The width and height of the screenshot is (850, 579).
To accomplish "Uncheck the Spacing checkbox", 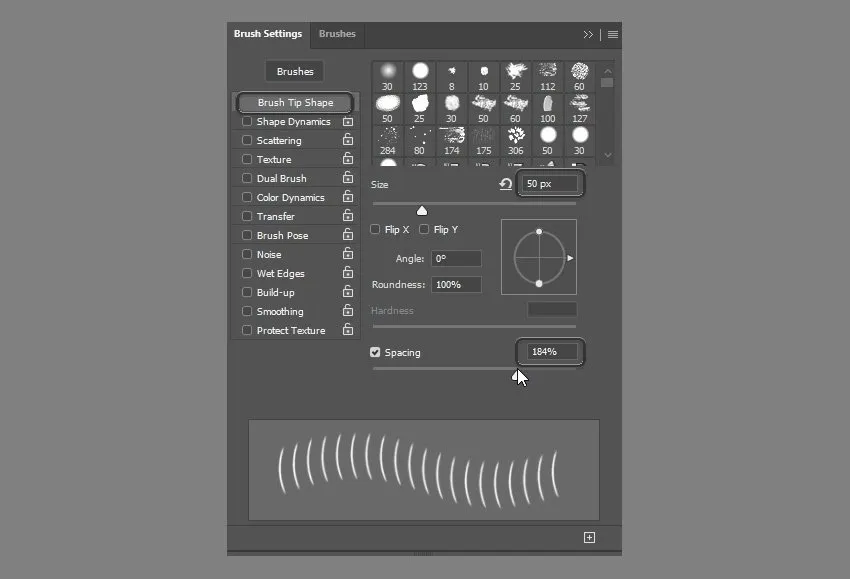I will [x=376, y=353].
